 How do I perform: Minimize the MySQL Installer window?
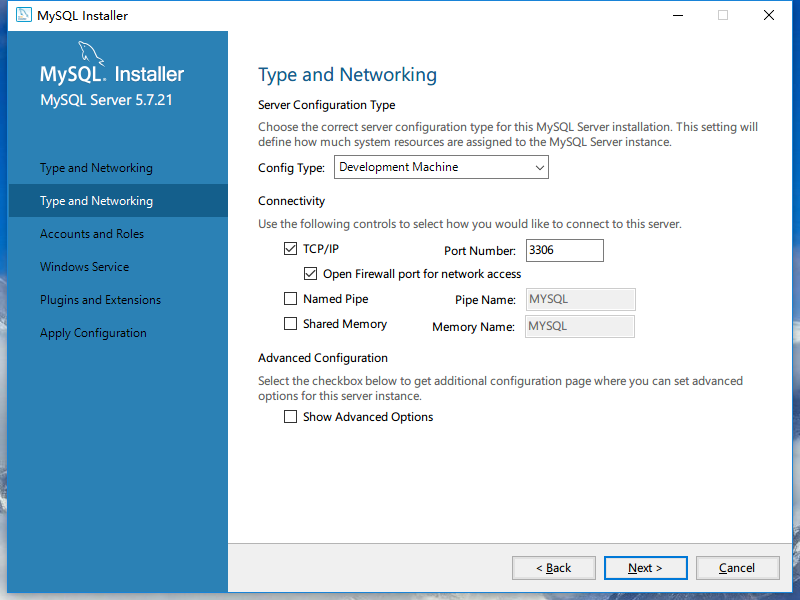click(676, 15)
